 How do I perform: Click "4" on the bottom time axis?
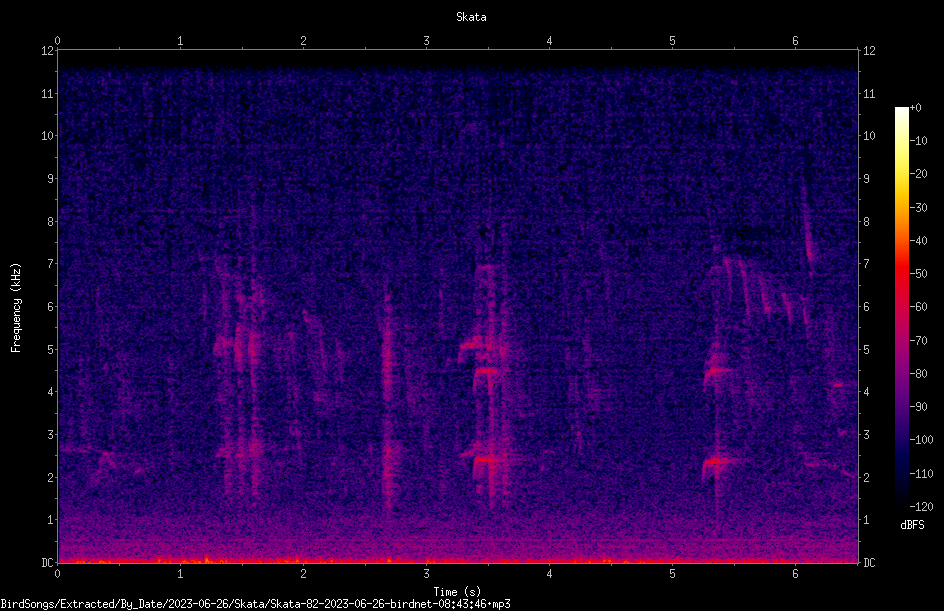549,574
